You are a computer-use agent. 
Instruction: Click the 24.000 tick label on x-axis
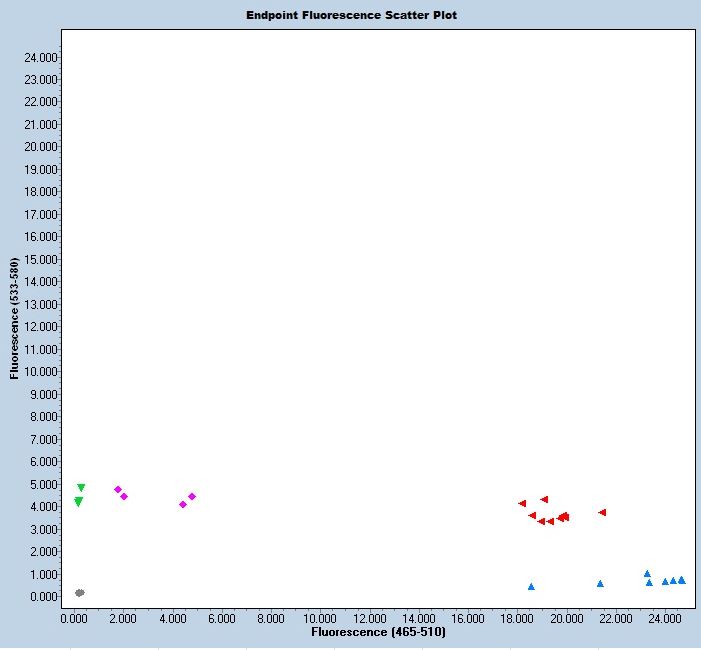click(x=665, y=618)
